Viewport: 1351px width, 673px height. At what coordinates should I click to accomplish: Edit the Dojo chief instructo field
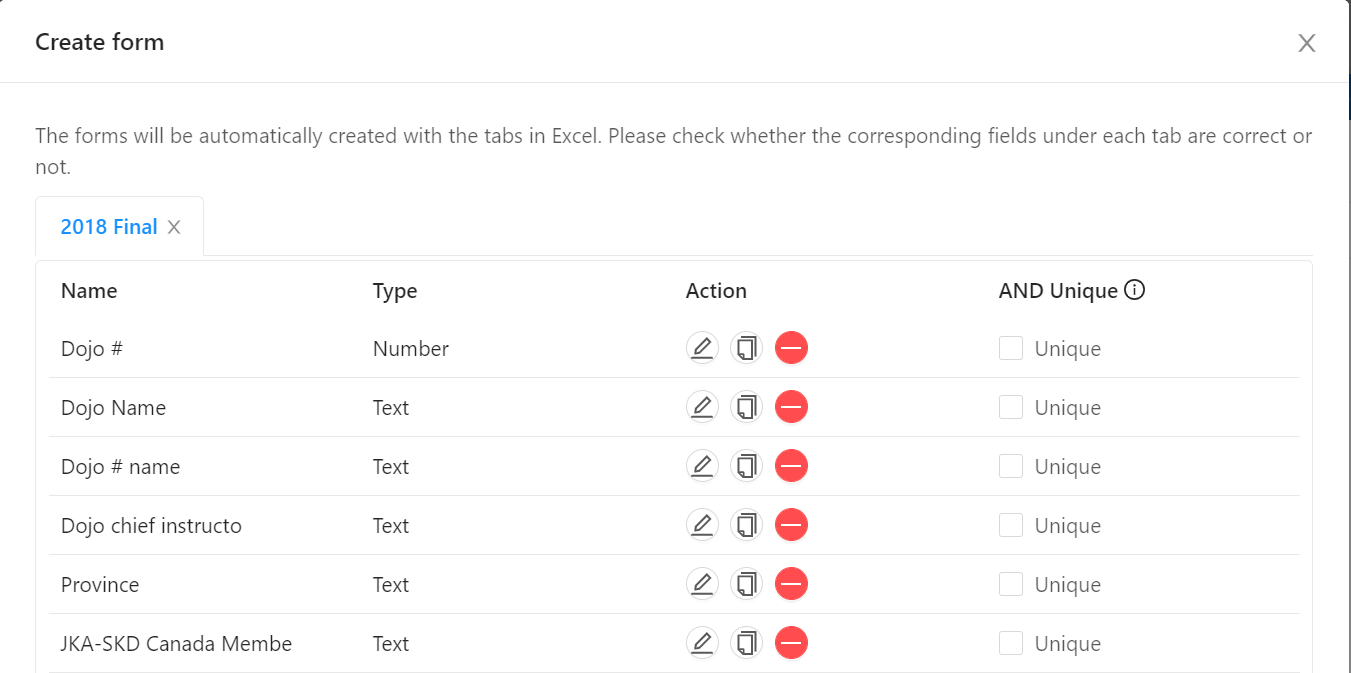pyautogui.click(x=702, y=525)
